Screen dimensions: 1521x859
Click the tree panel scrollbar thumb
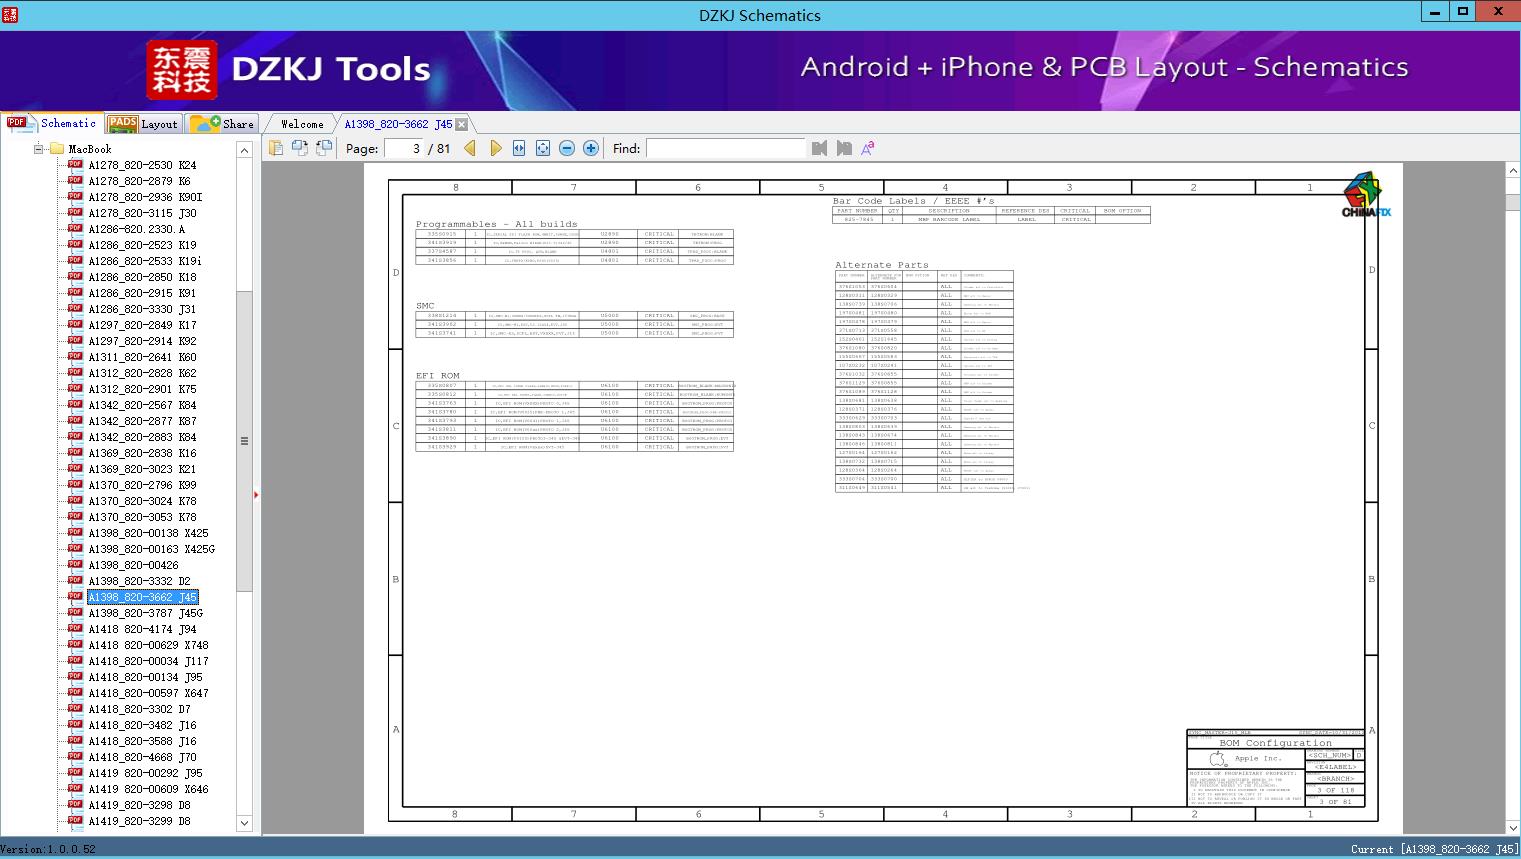click(244, 440)
